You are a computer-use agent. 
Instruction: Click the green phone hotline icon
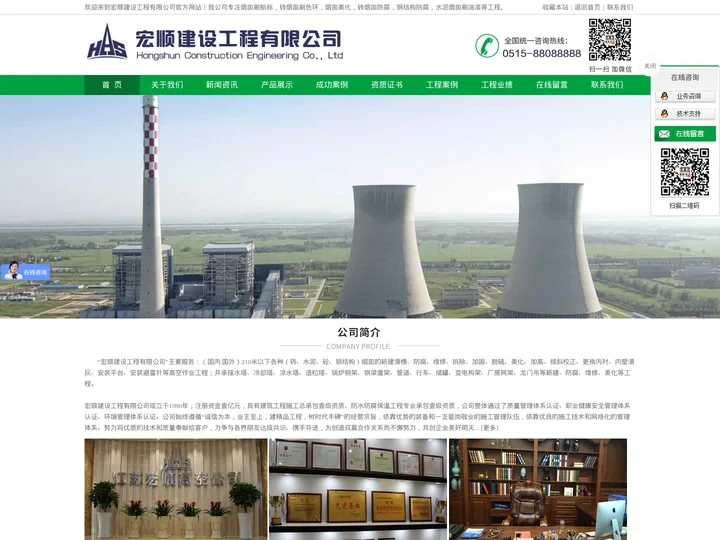(x=487, y=45)
